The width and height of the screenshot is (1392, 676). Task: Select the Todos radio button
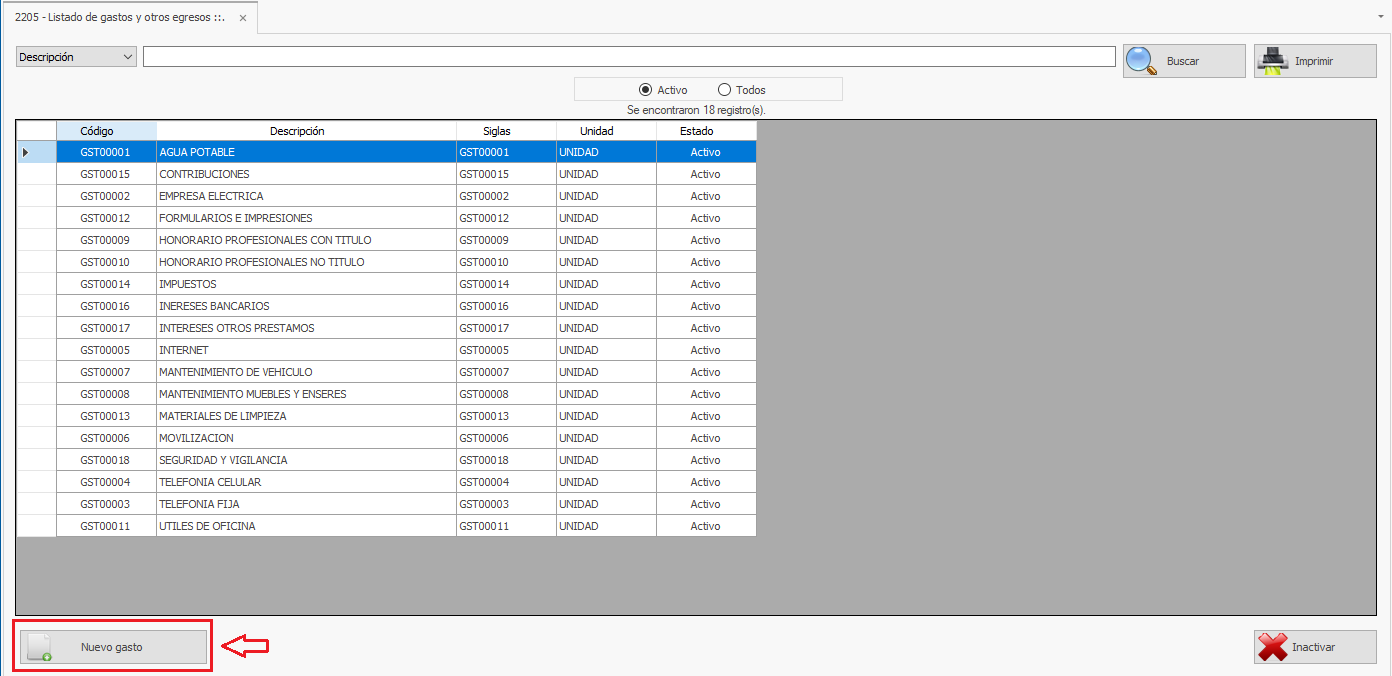tap(724, 90)
